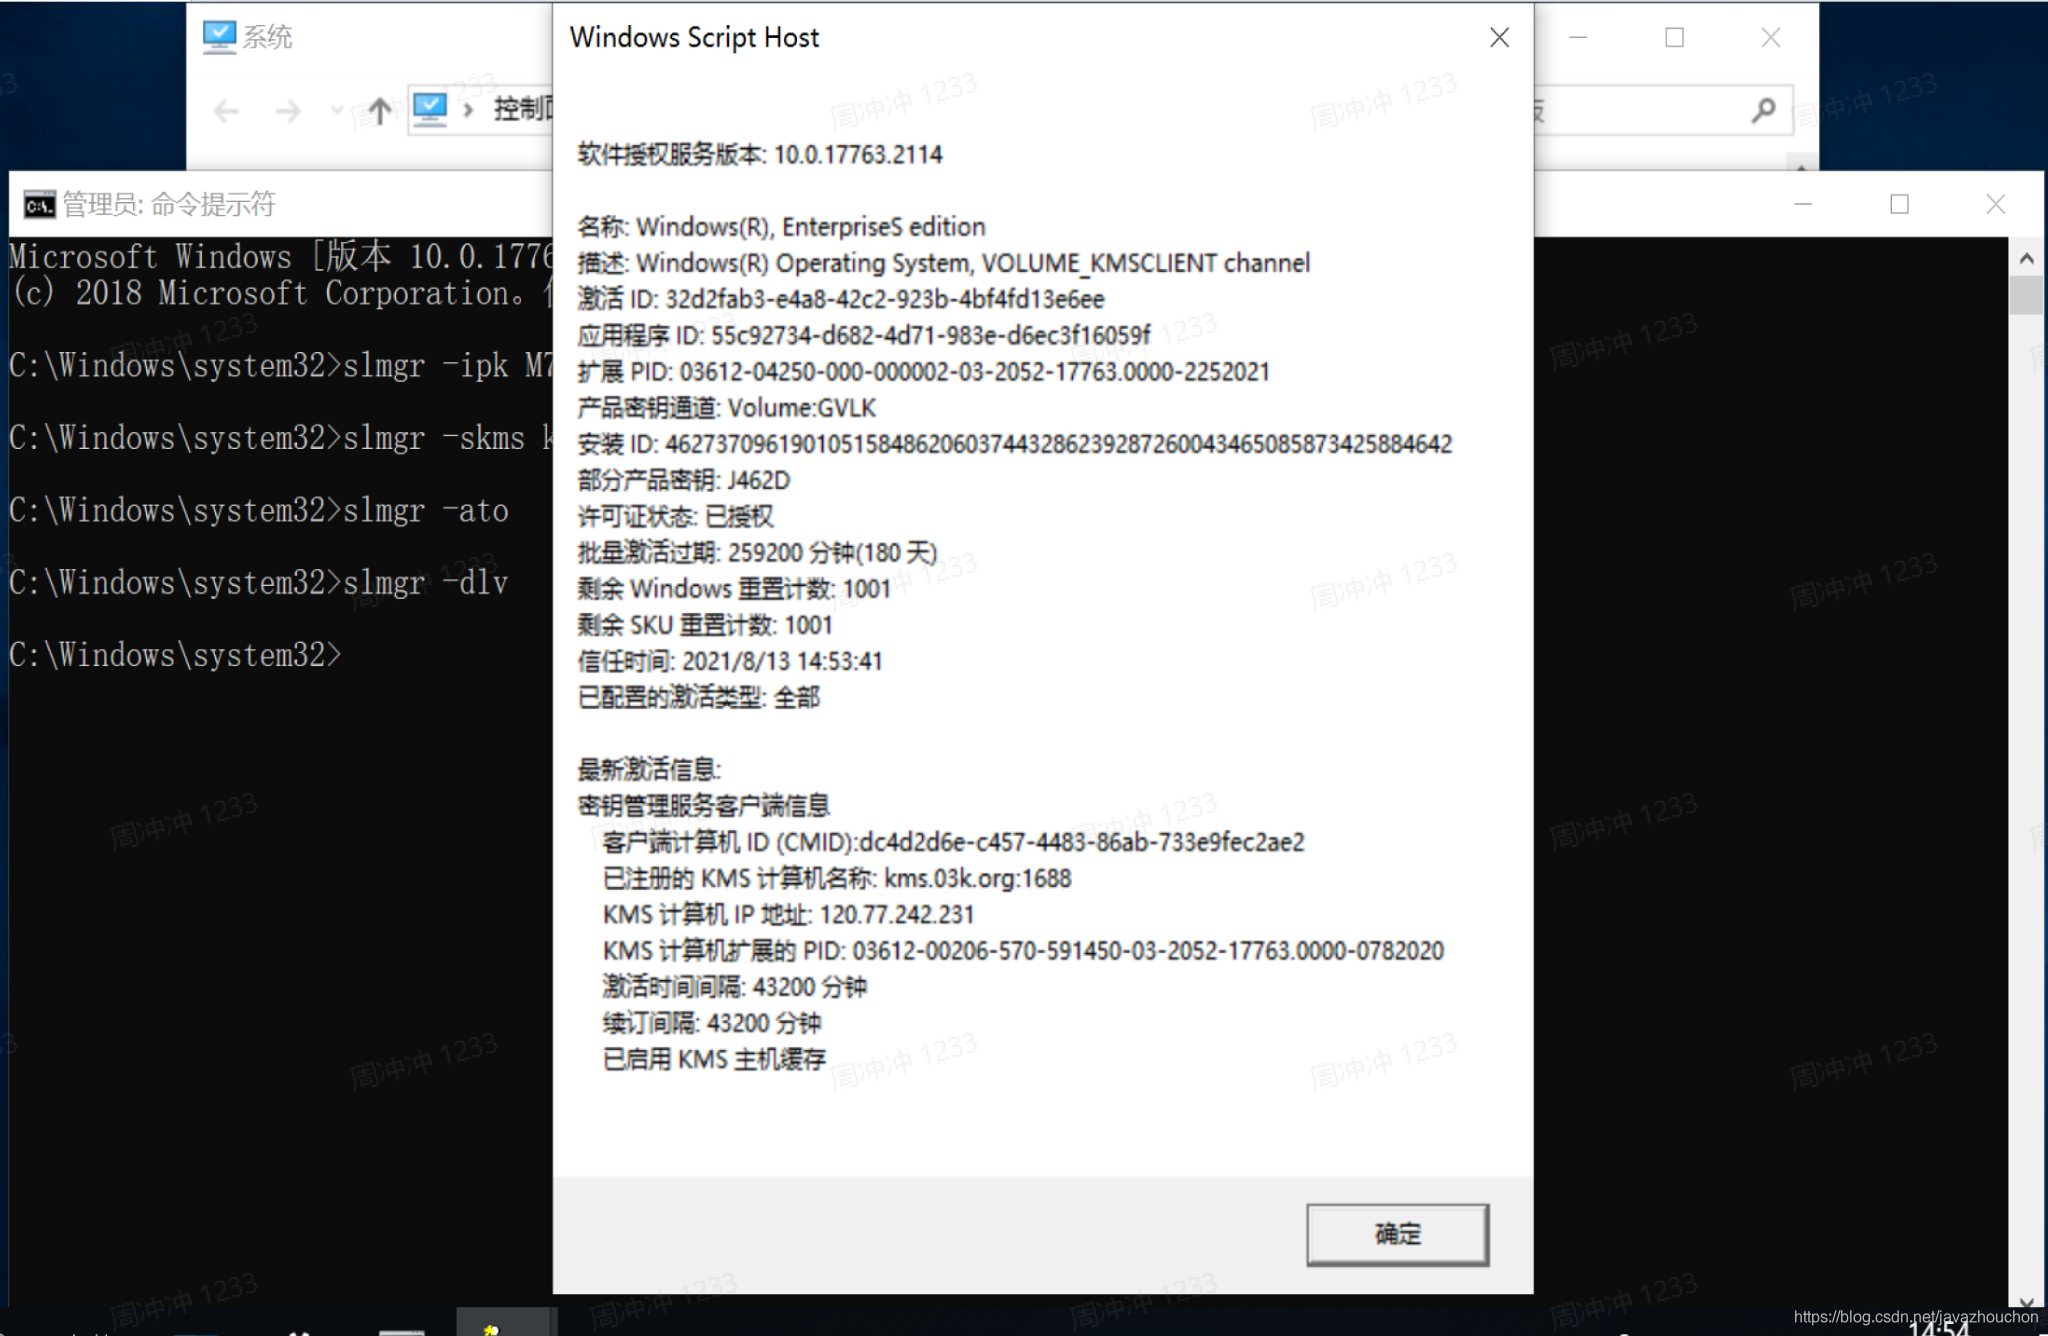Click the slmgr -dlv command line

point(259,583)
